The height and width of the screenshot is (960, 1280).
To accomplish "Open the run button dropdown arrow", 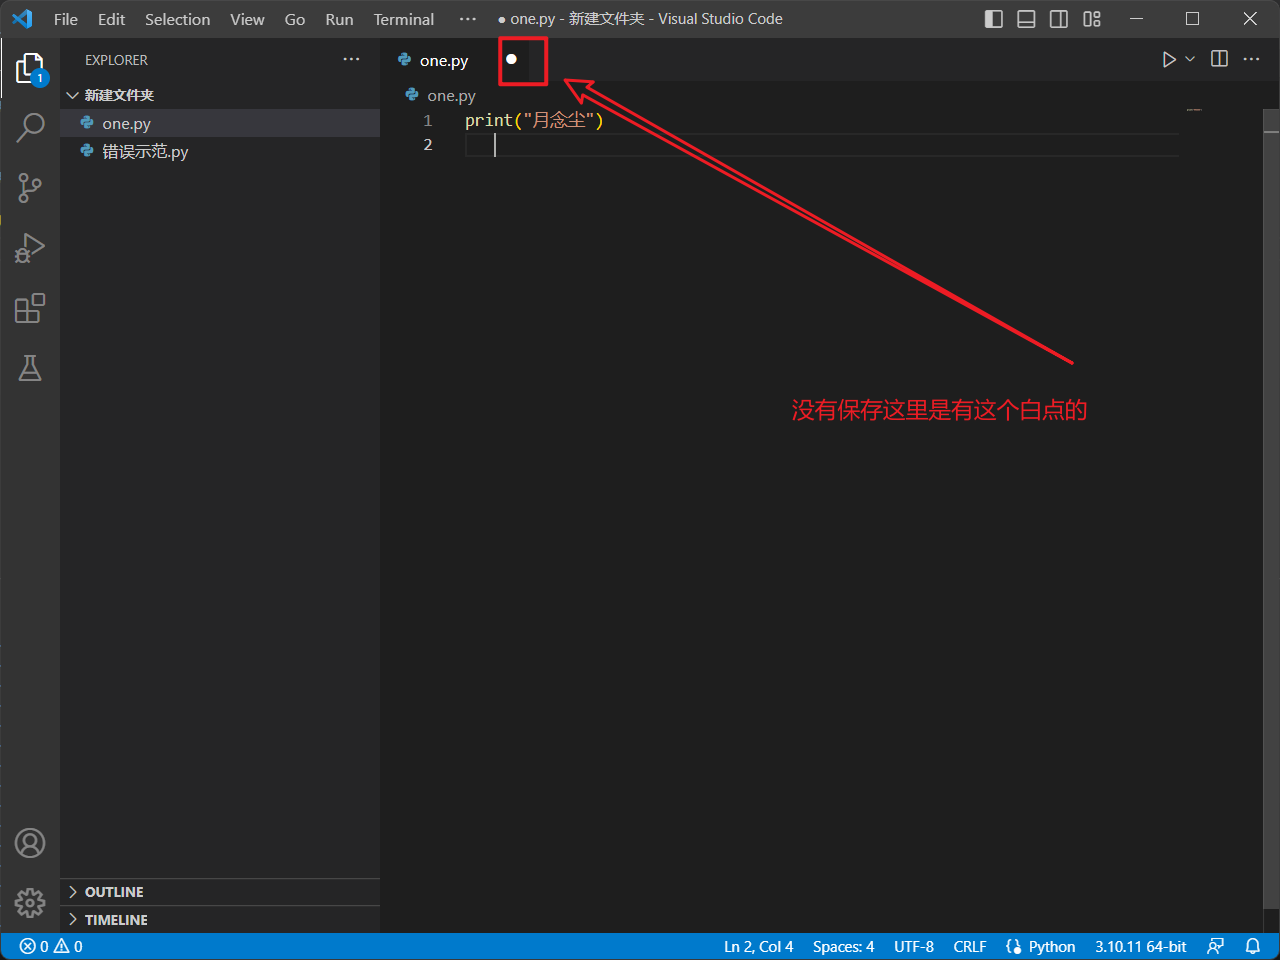I will [1190, 60].
